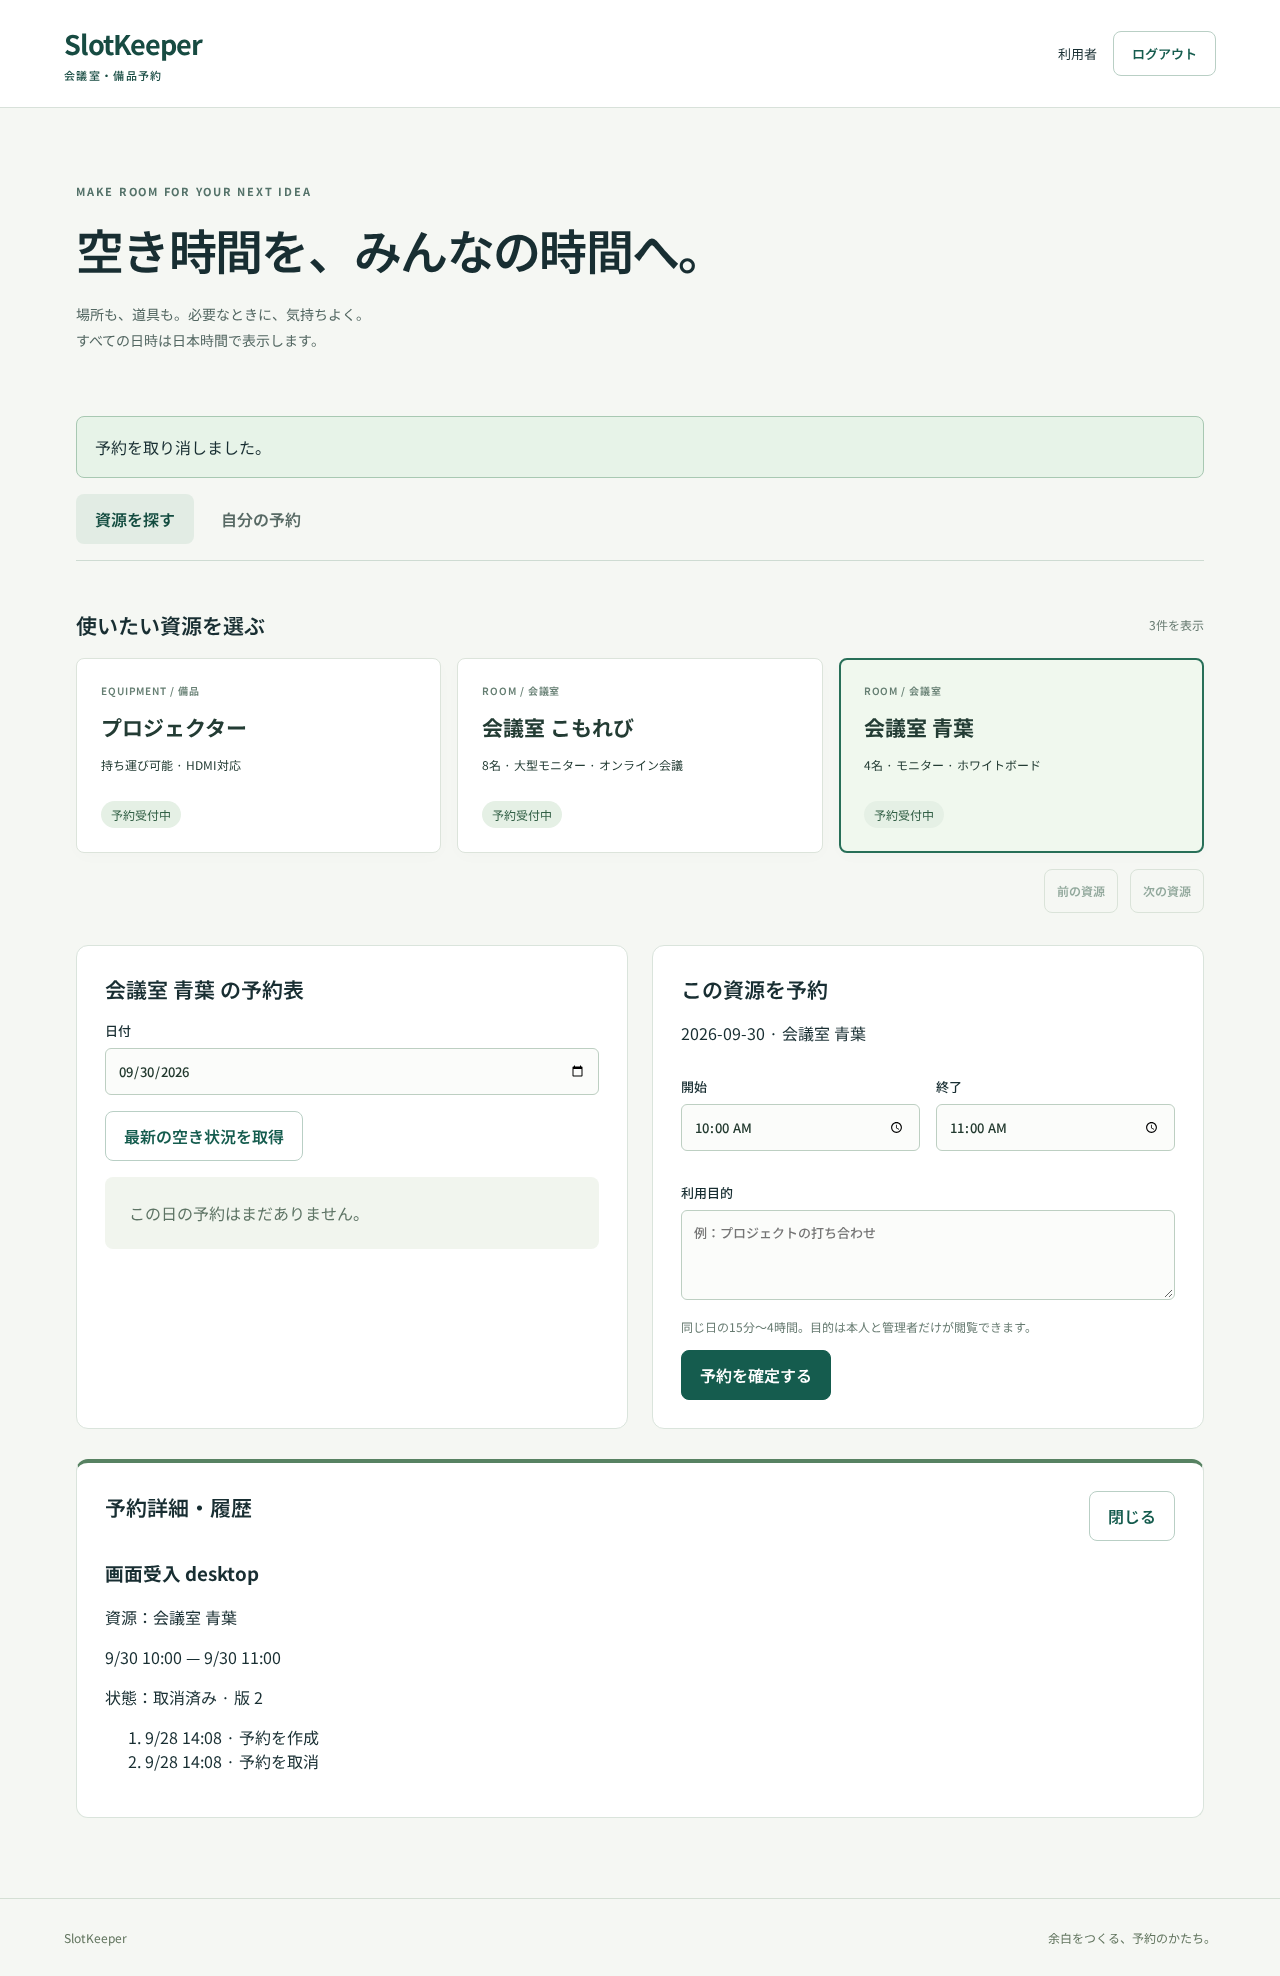1280x1976 pixels.
Task: Click the 終了 time input showing 11:00 AM
Action: click(1055, 1128)
